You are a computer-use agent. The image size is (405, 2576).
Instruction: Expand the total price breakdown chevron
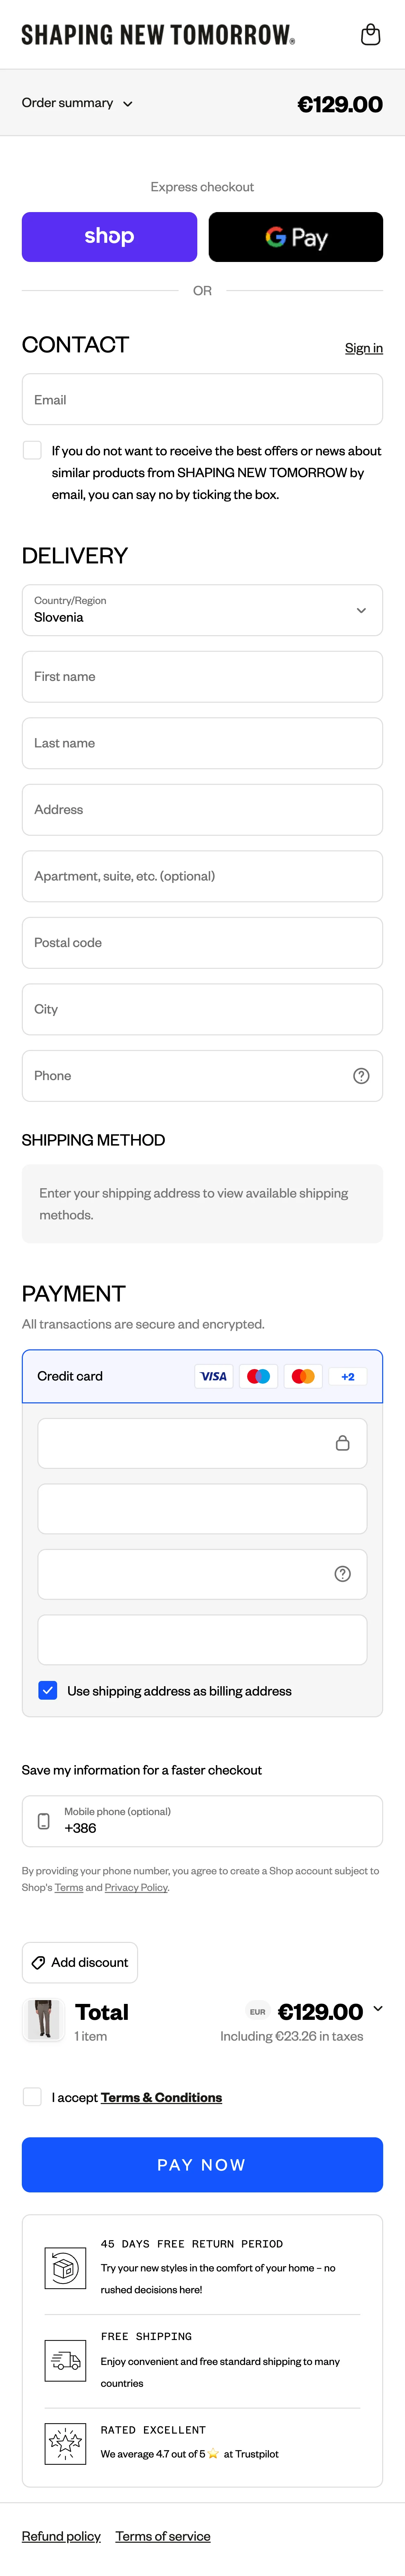coord(377,2009)
